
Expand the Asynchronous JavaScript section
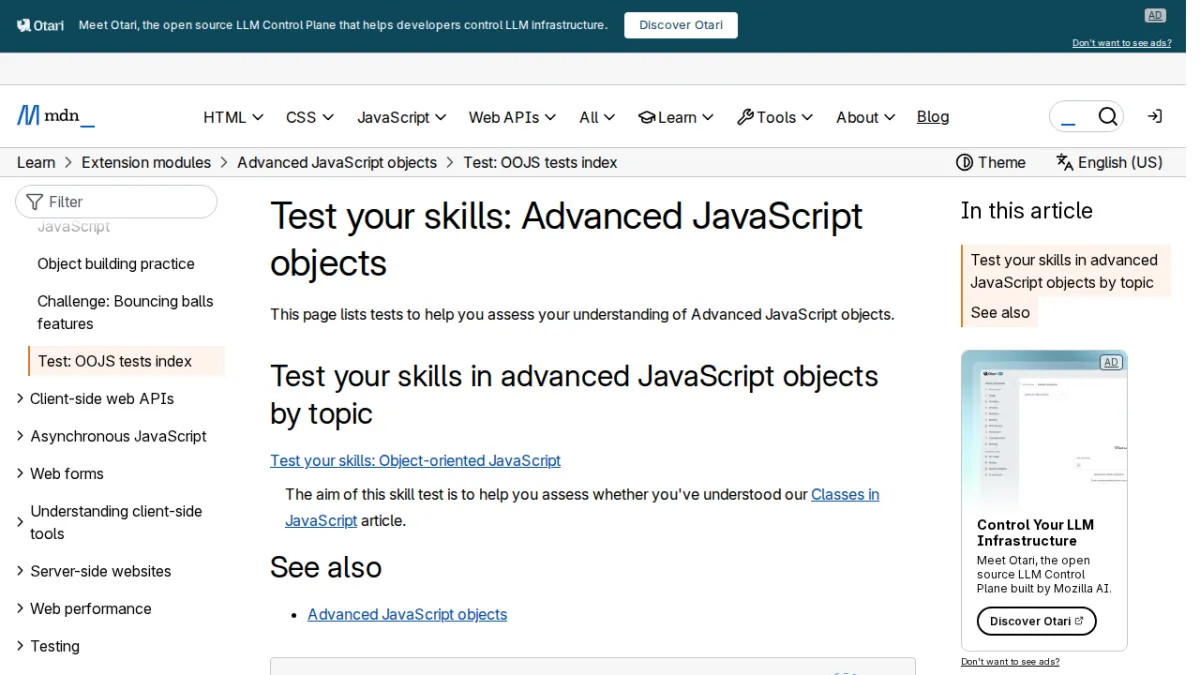click(x=112, y=436)
